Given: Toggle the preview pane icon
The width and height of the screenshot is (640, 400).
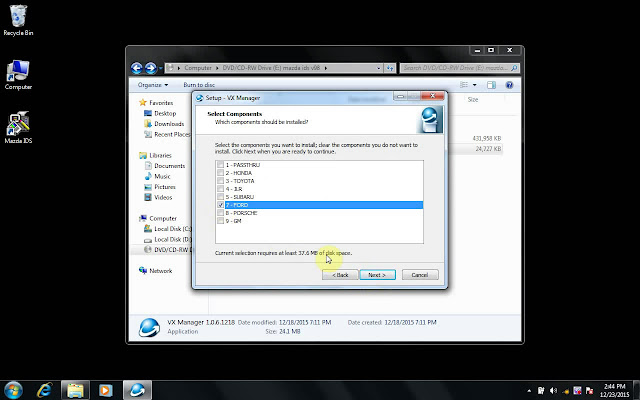Looking at the screenshot, I should point(491,85).
